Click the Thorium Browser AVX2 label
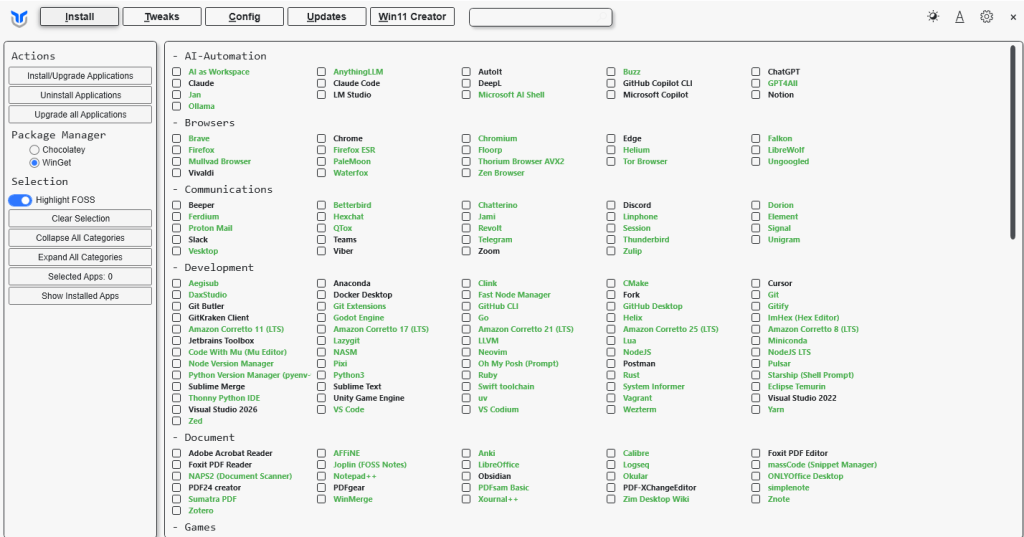Viewport: 1024px width, 537px height. [x=520, y=161]
